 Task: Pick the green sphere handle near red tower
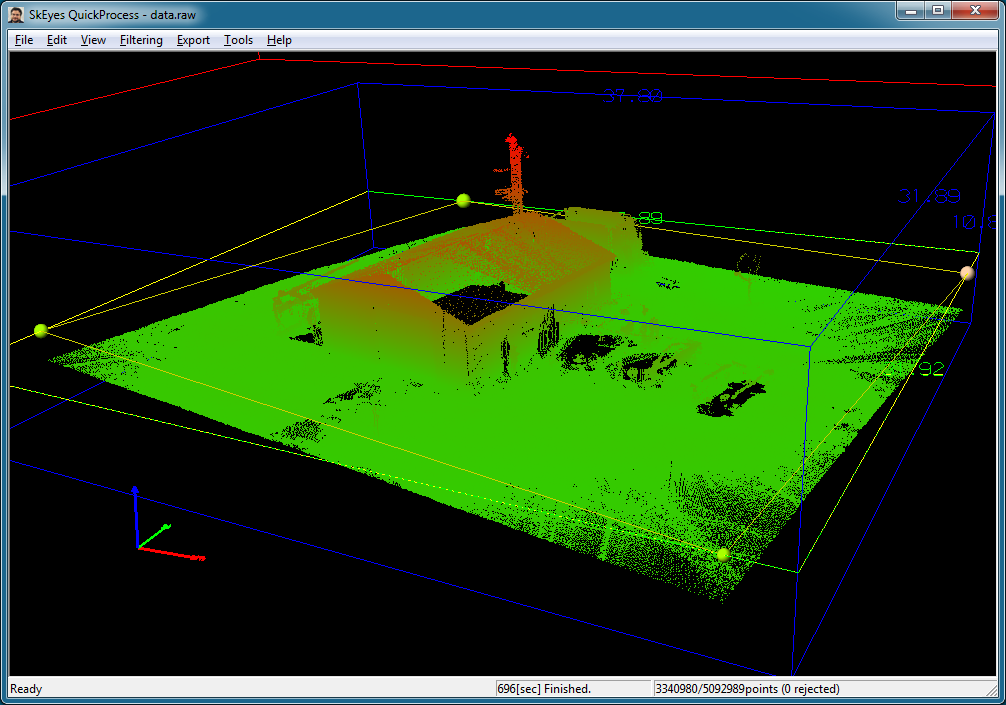462,201
